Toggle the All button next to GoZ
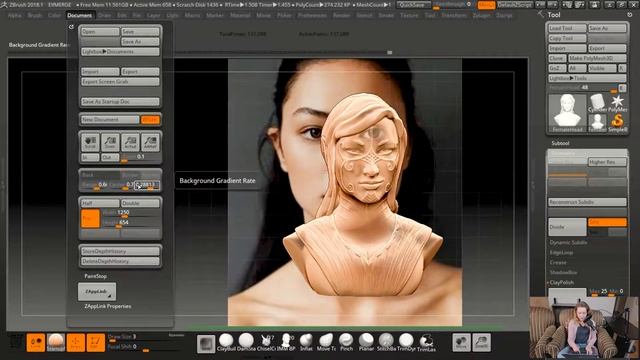This screenshot has height=360, width=640. (577, 68)
